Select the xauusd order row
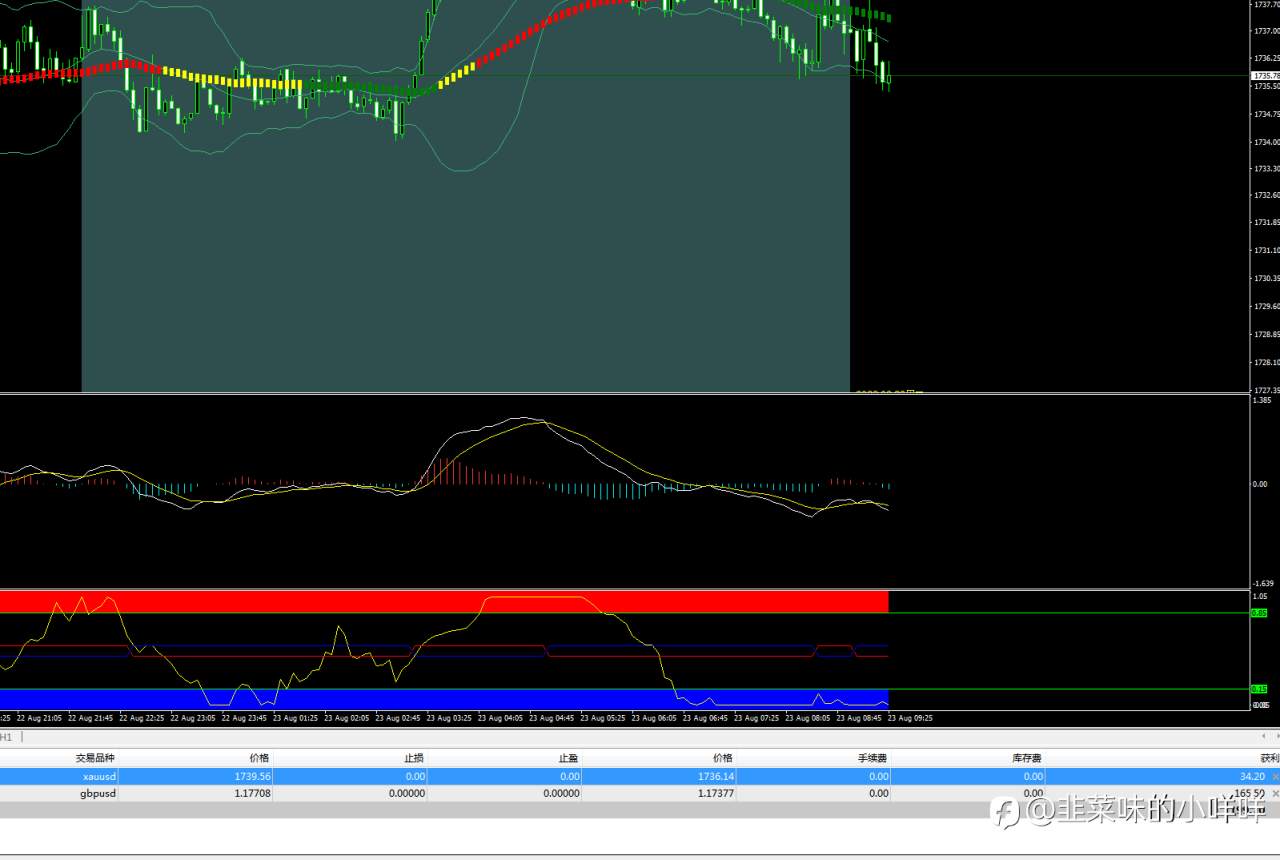This screenshot has height=860, width=1280. tap(640, 776)
